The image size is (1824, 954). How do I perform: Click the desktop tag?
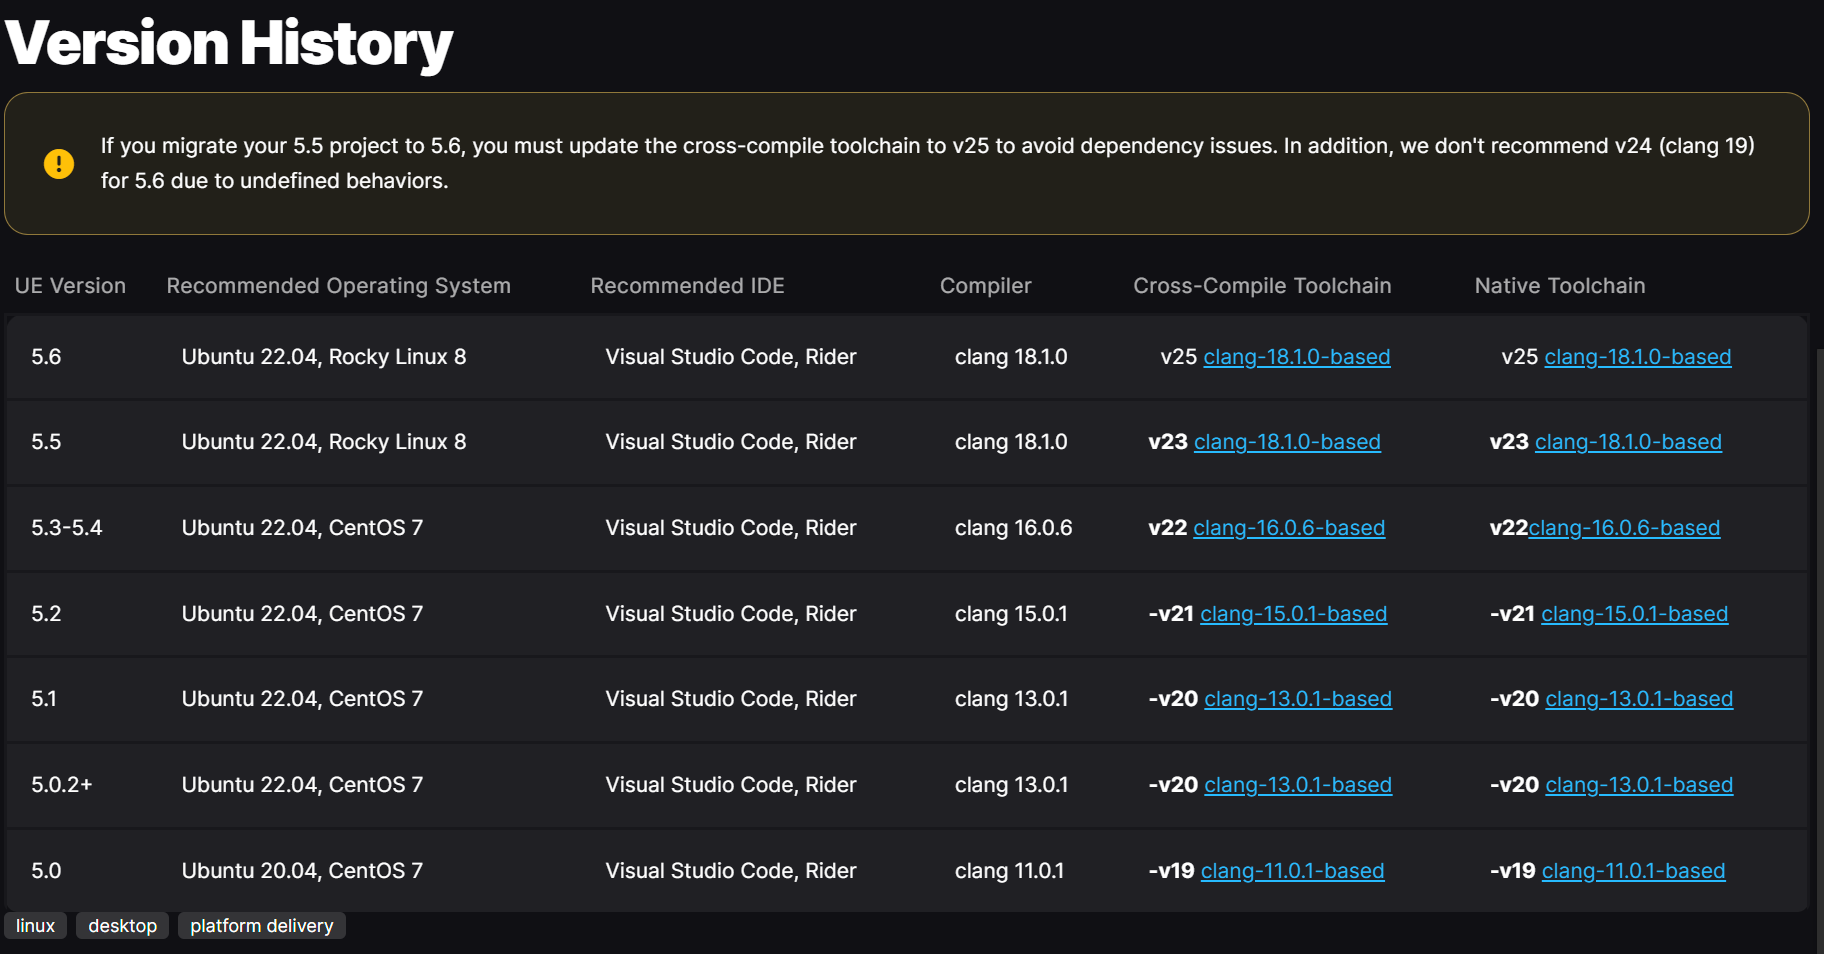tap(122, 926)
